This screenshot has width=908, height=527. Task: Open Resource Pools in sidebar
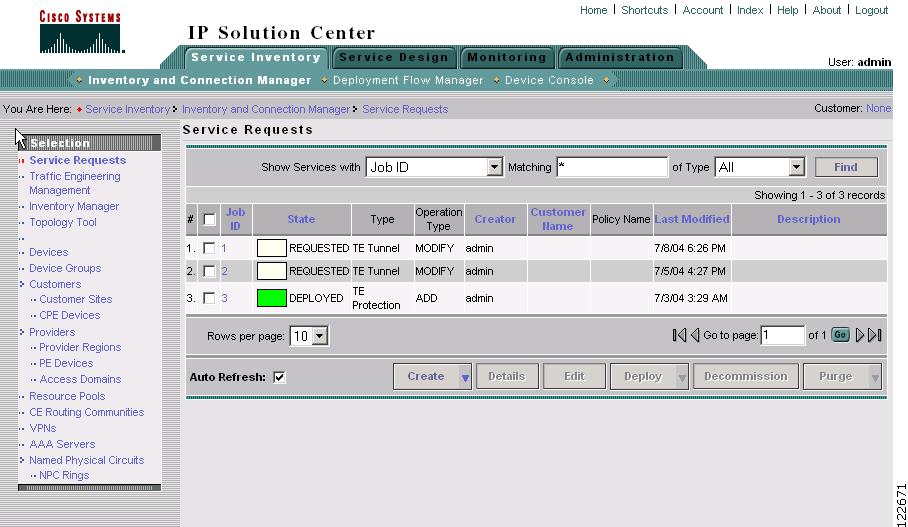click(x=67, y=396)
